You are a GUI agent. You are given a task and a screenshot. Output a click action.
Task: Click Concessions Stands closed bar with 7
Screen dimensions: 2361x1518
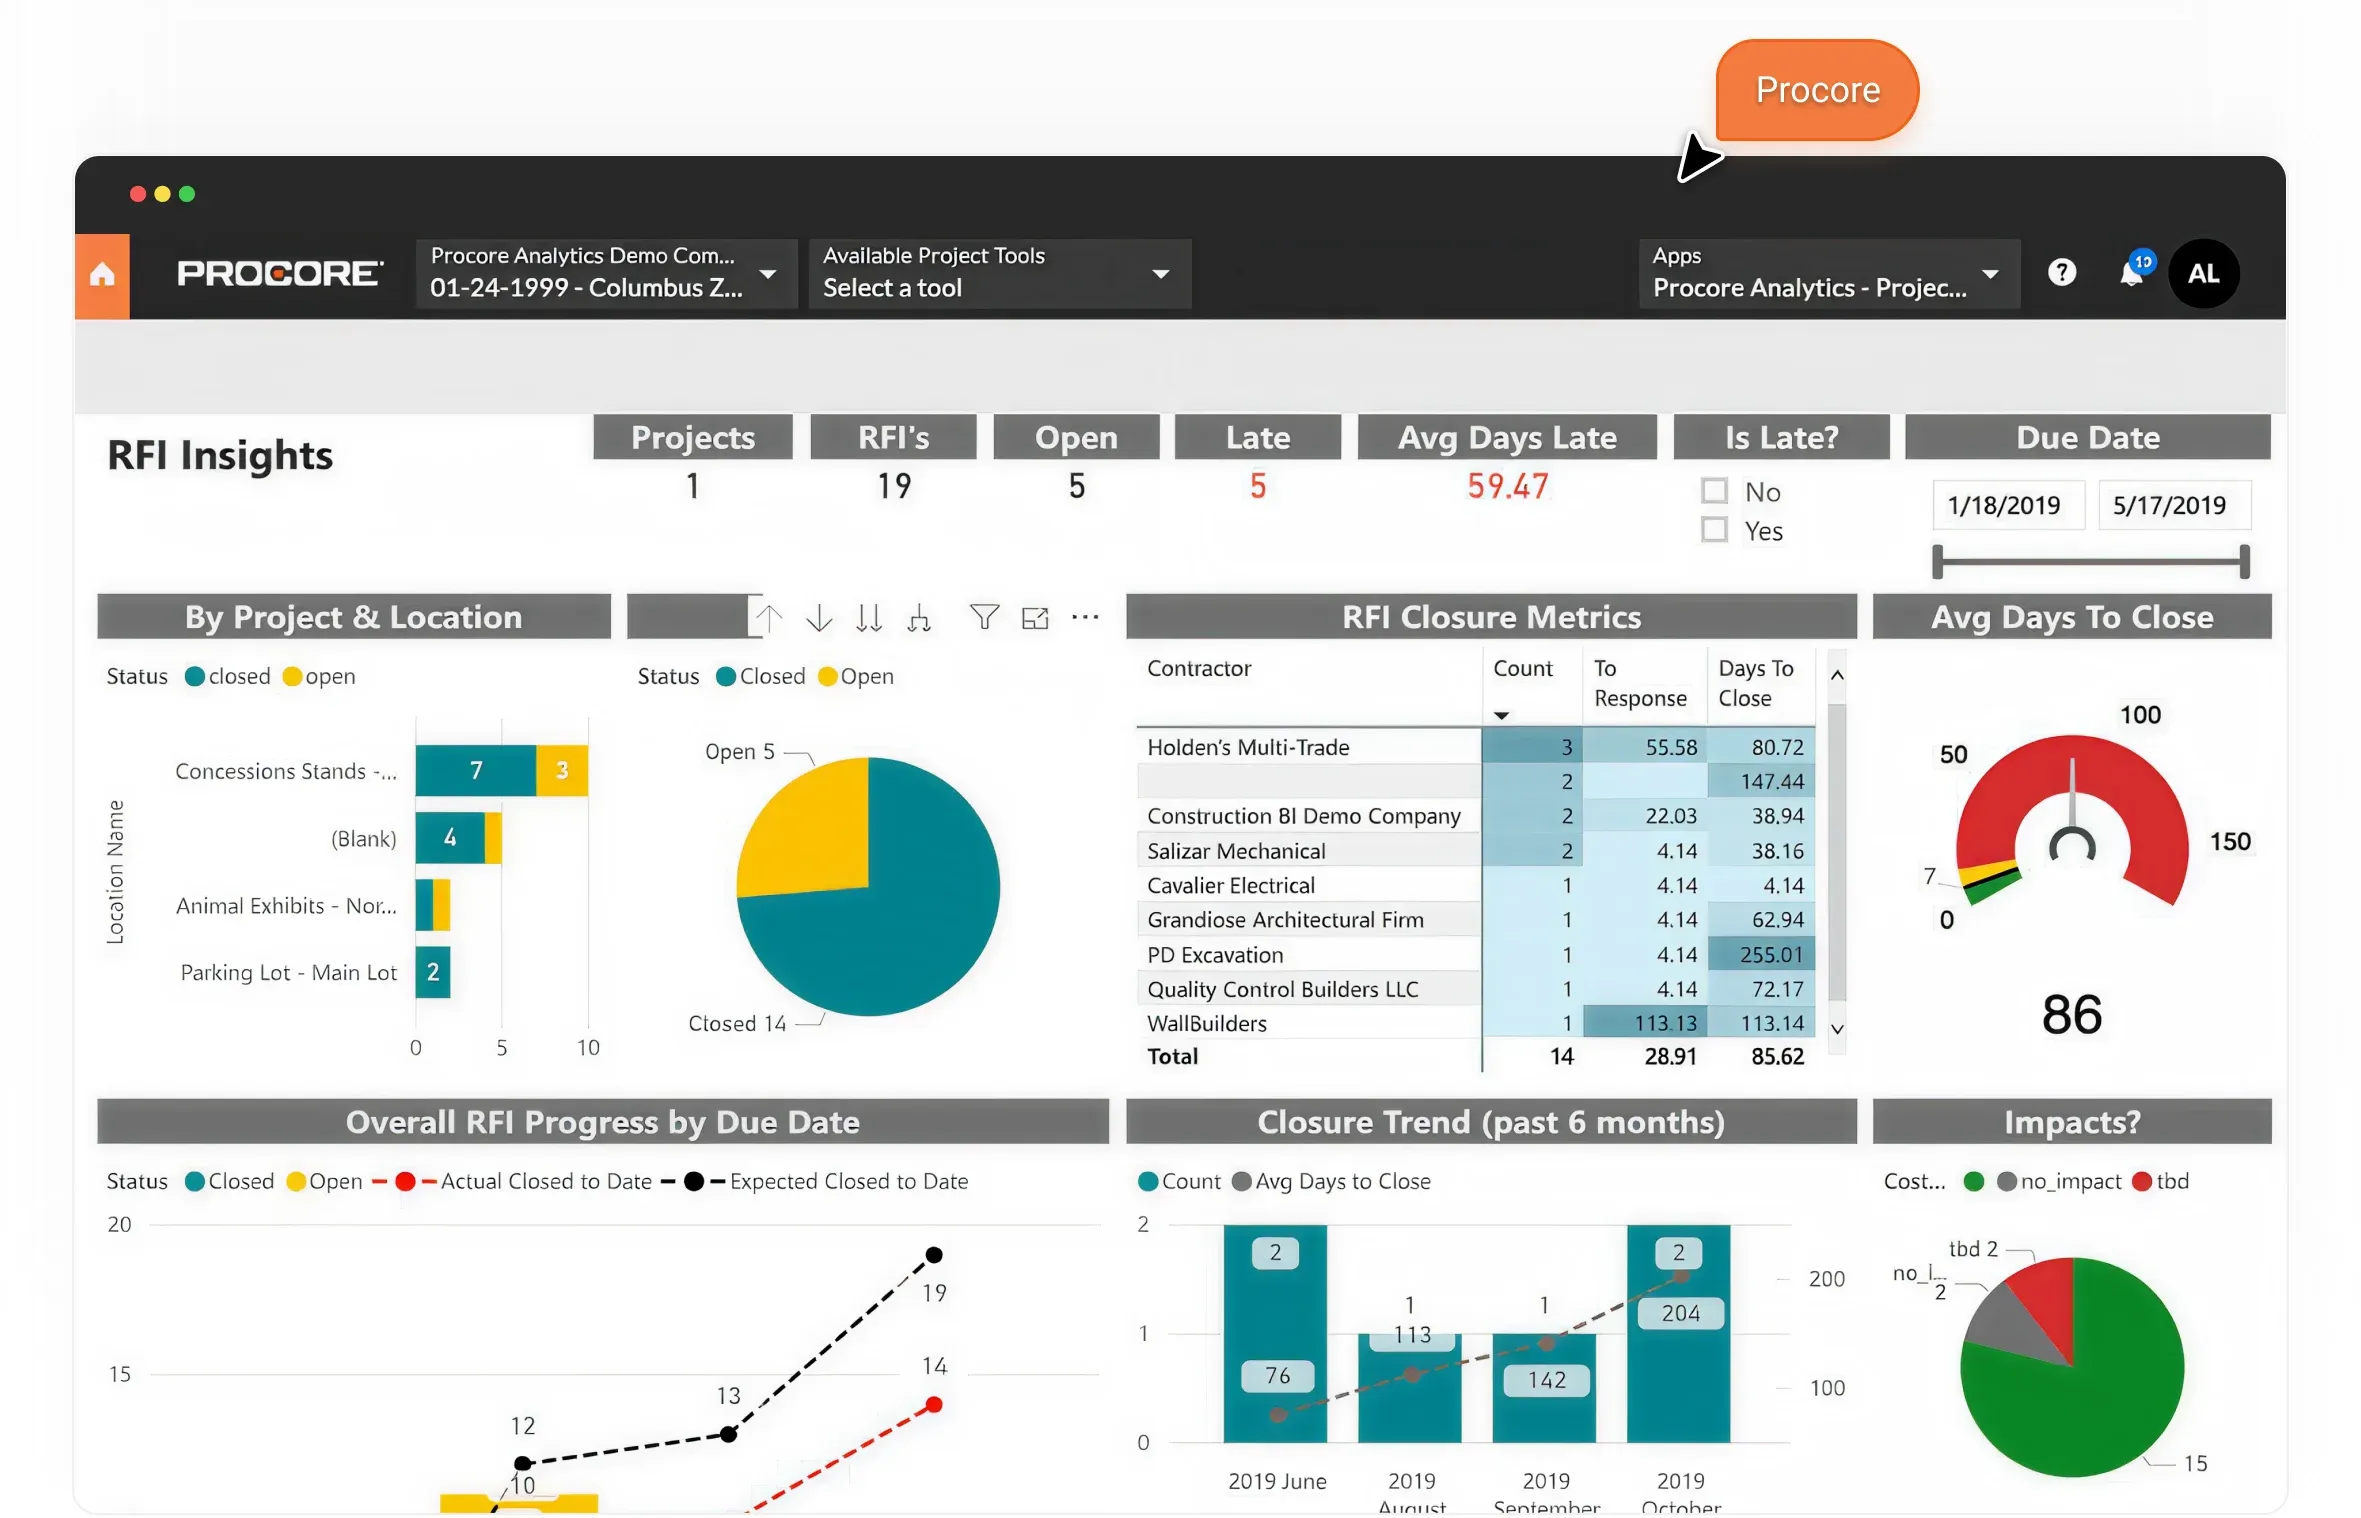(476, 770)
